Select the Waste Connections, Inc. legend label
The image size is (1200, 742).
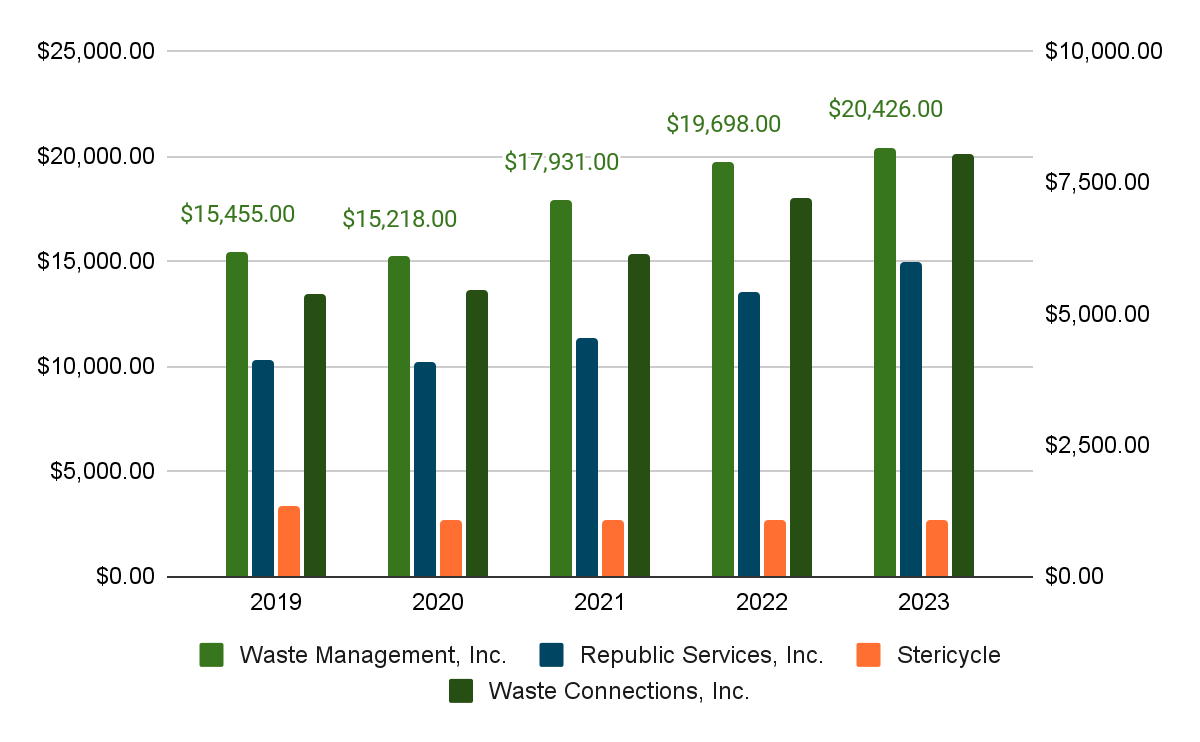(x=618, y=691)
